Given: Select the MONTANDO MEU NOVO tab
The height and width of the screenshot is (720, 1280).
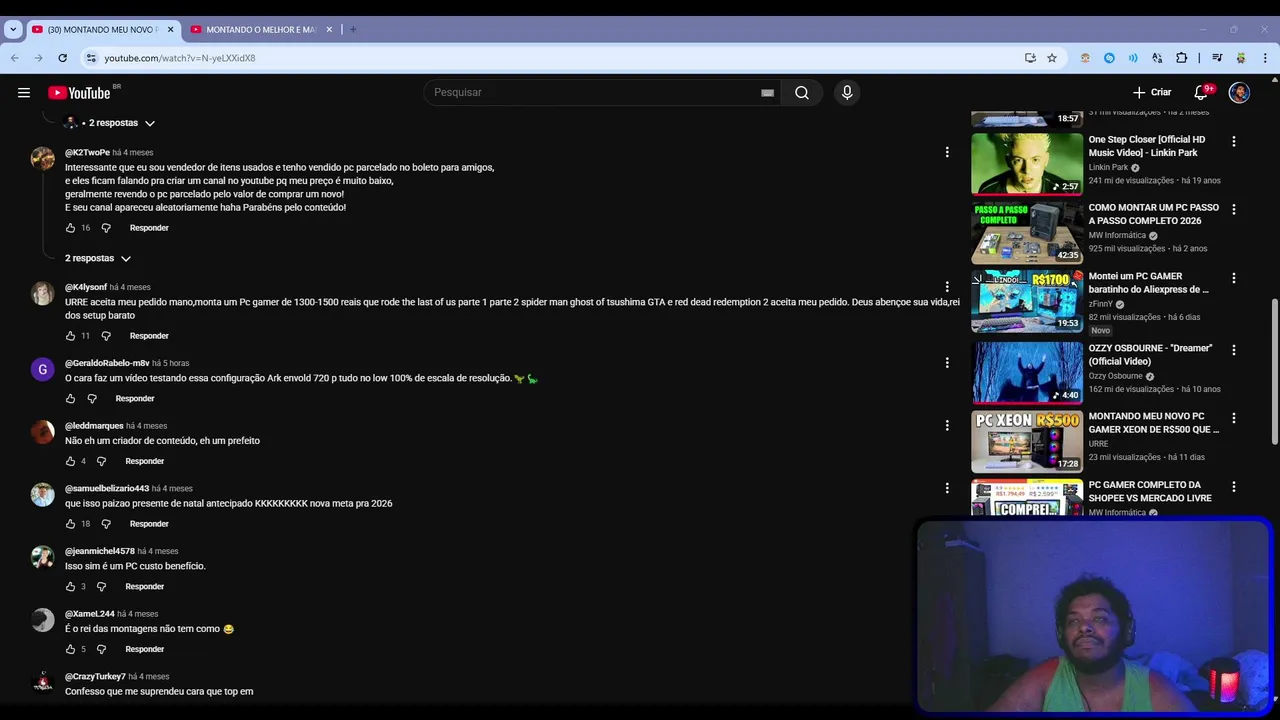Looking at the screenshot, I should (102, 29).
